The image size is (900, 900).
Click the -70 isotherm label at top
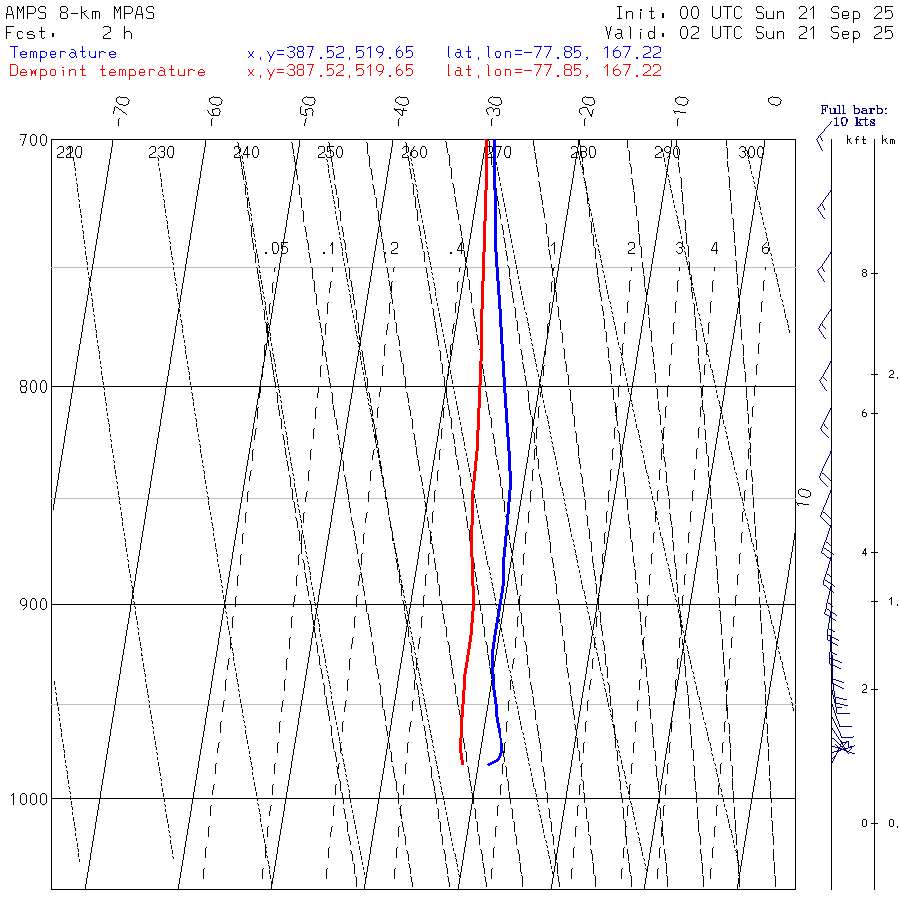pyautogui.click(x=122, y=111)
